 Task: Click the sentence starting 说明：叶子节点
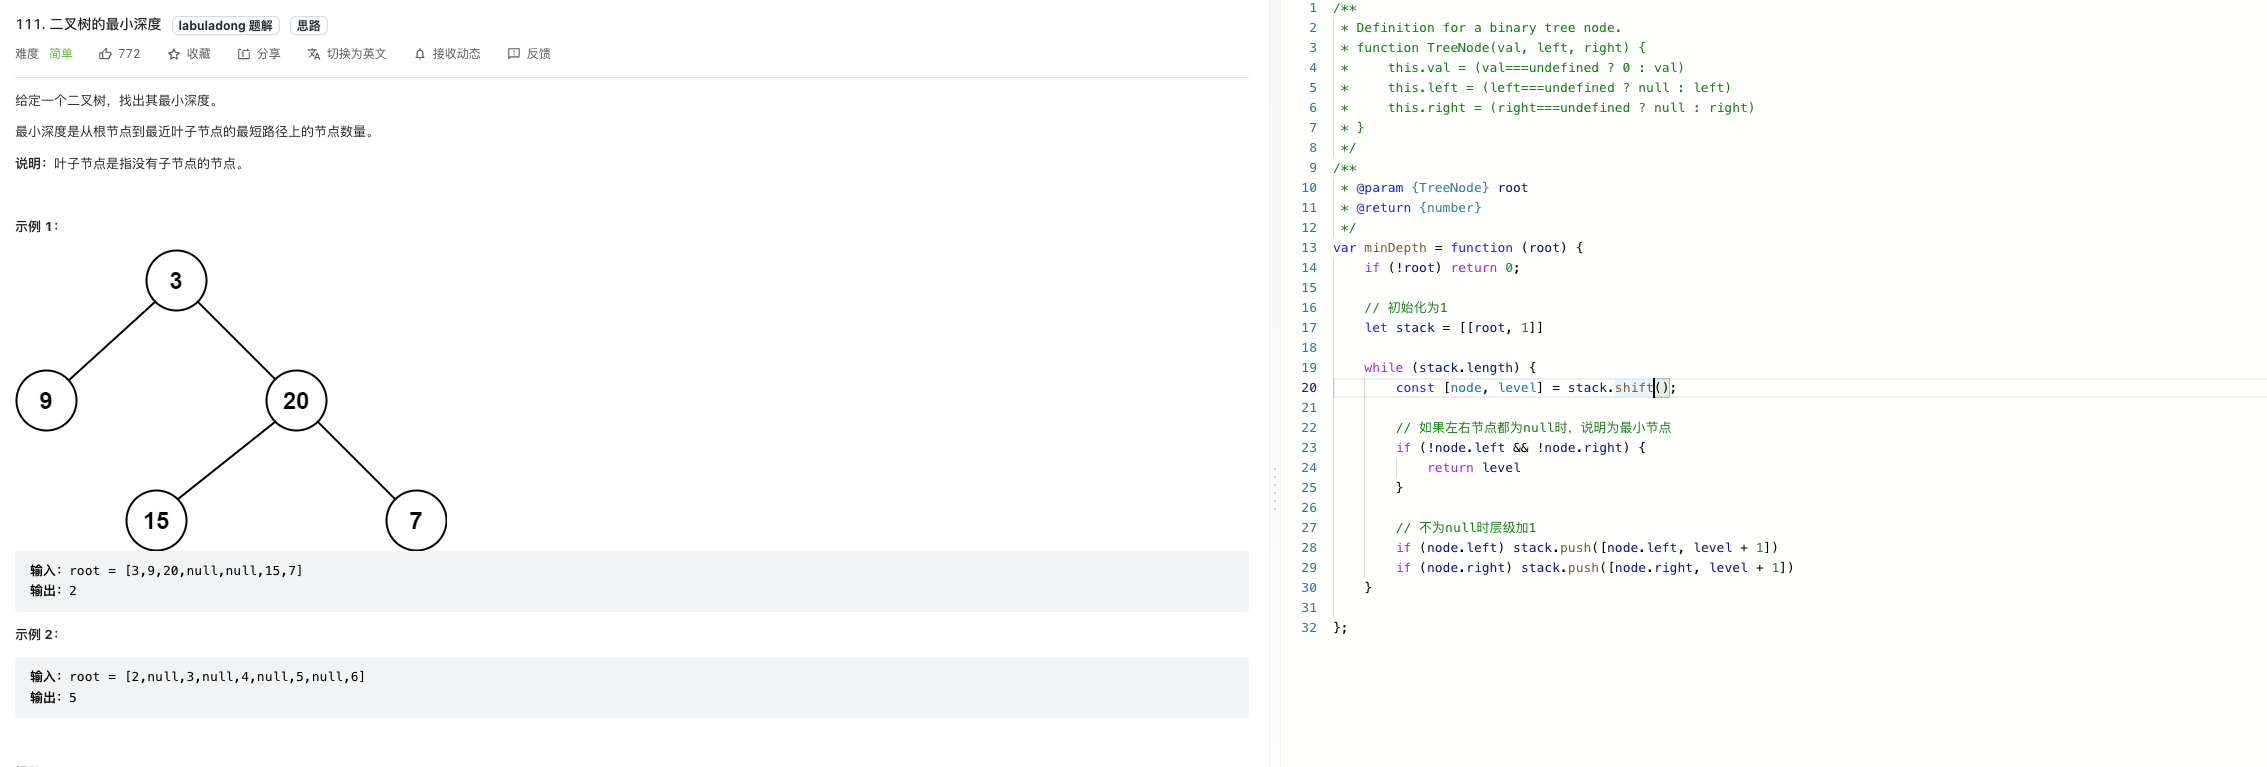pyautogui.click(x=130, y=164)
